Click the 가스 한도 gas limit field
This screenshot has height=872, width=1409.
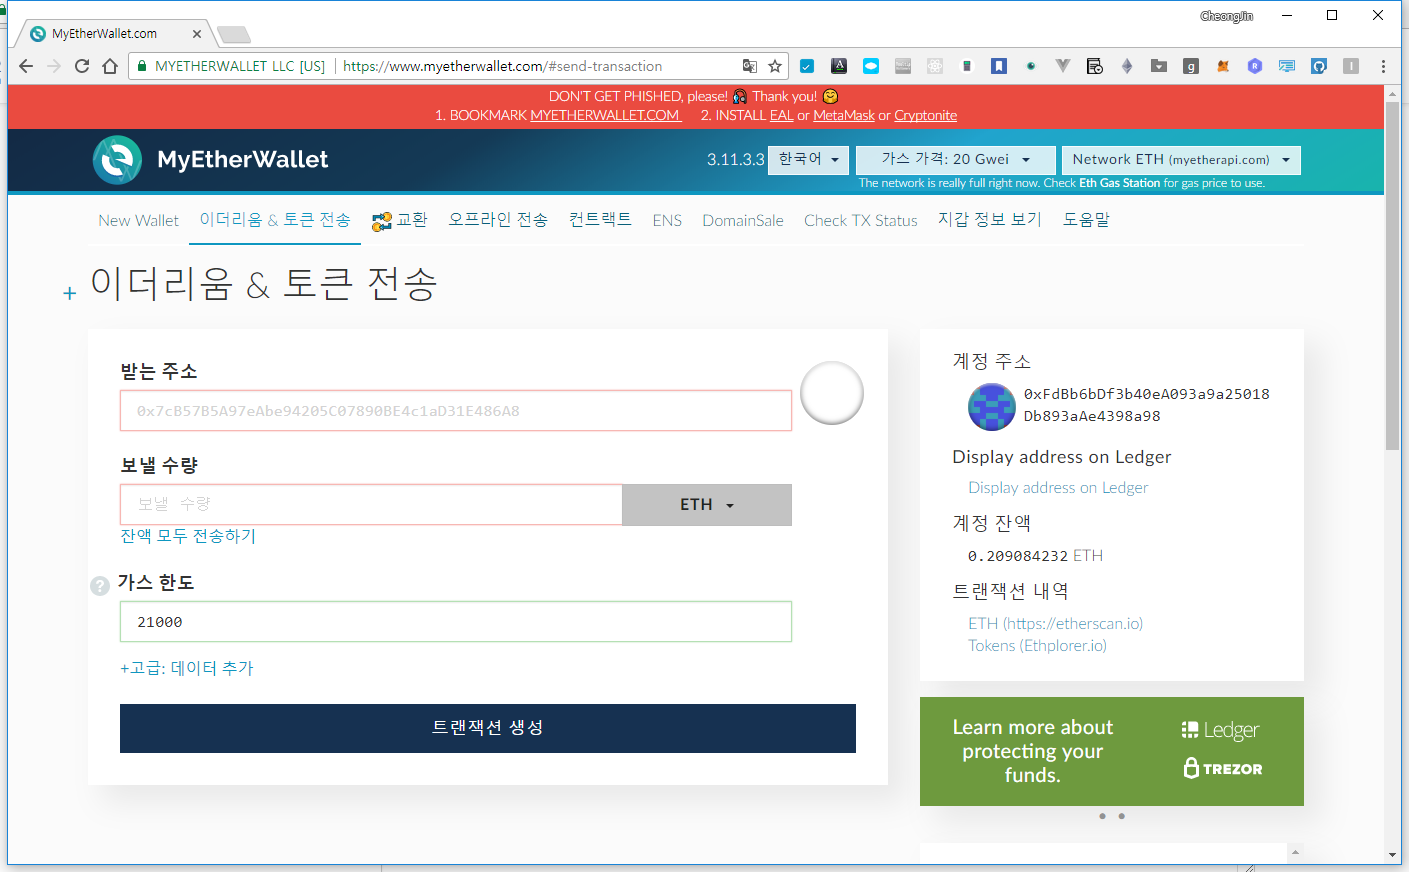pyautogui.click(x=456, y=622)
